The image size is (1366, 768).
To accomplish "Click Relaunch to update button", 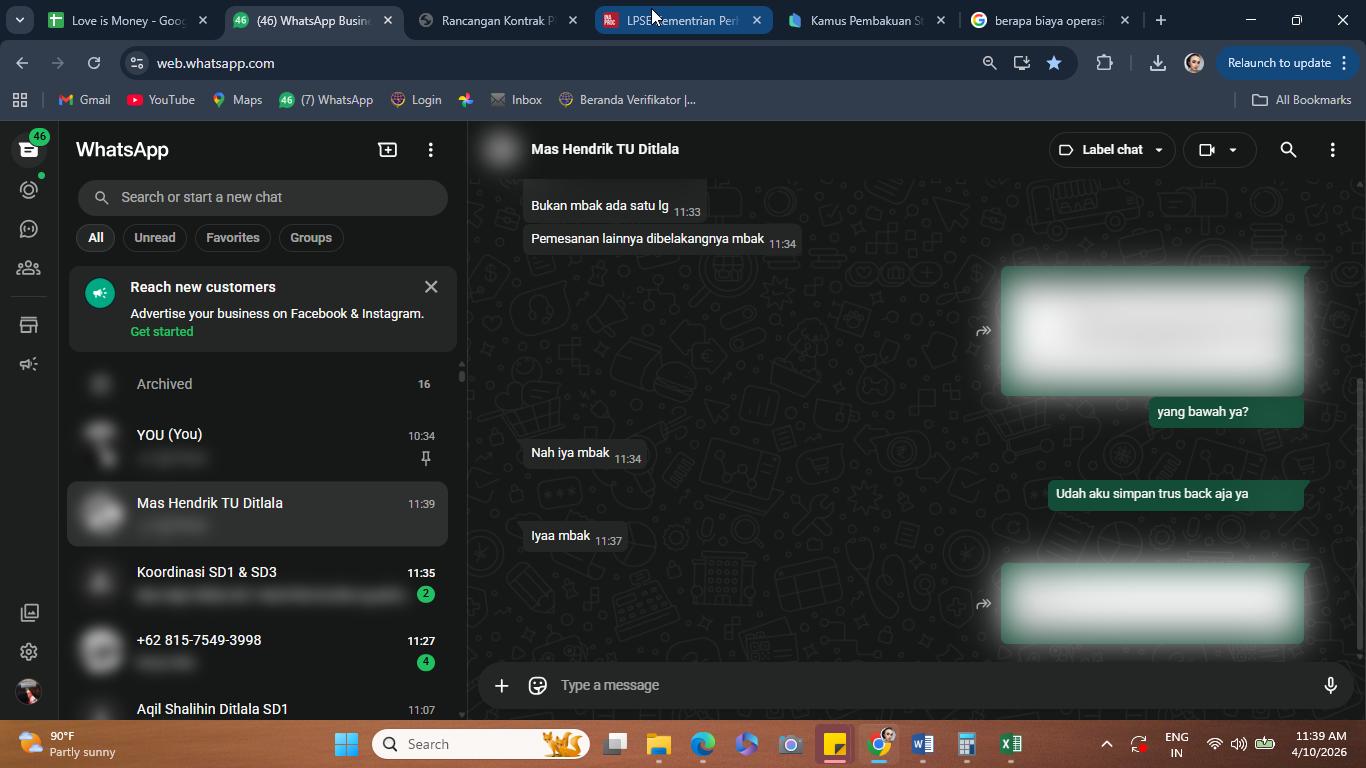I will (x=1286, y=63).
